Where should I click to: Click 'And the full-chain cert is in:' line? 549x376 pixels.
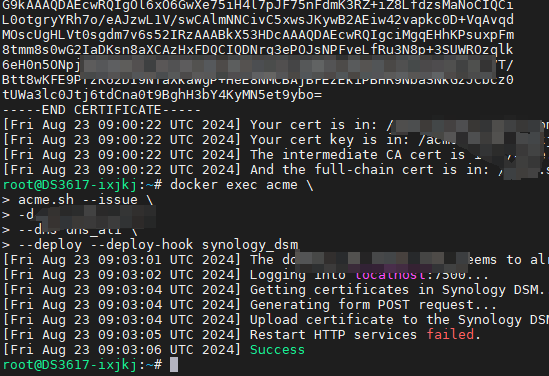coord(369,170)
